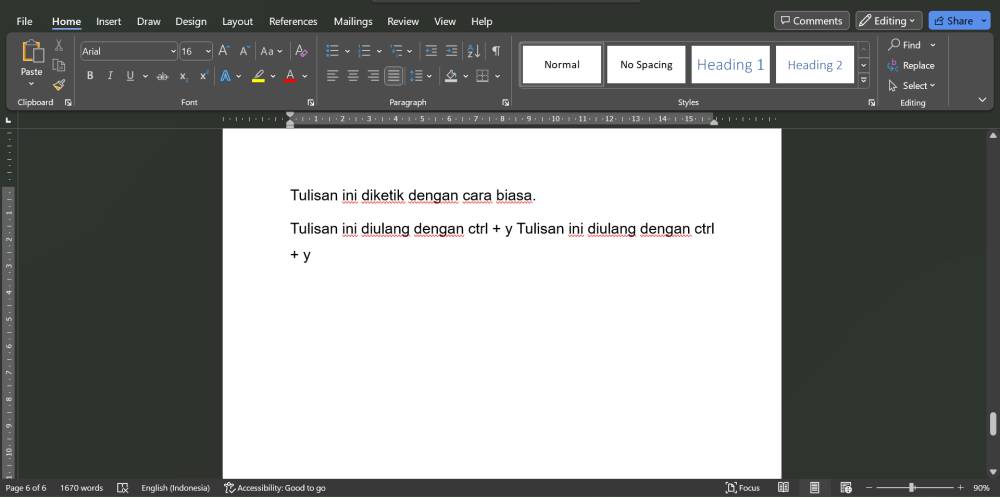Click the zoom slider in status bar
The height and width of the screenshot is (497, 1000).
pyautogui.click(x=912, y=488)
